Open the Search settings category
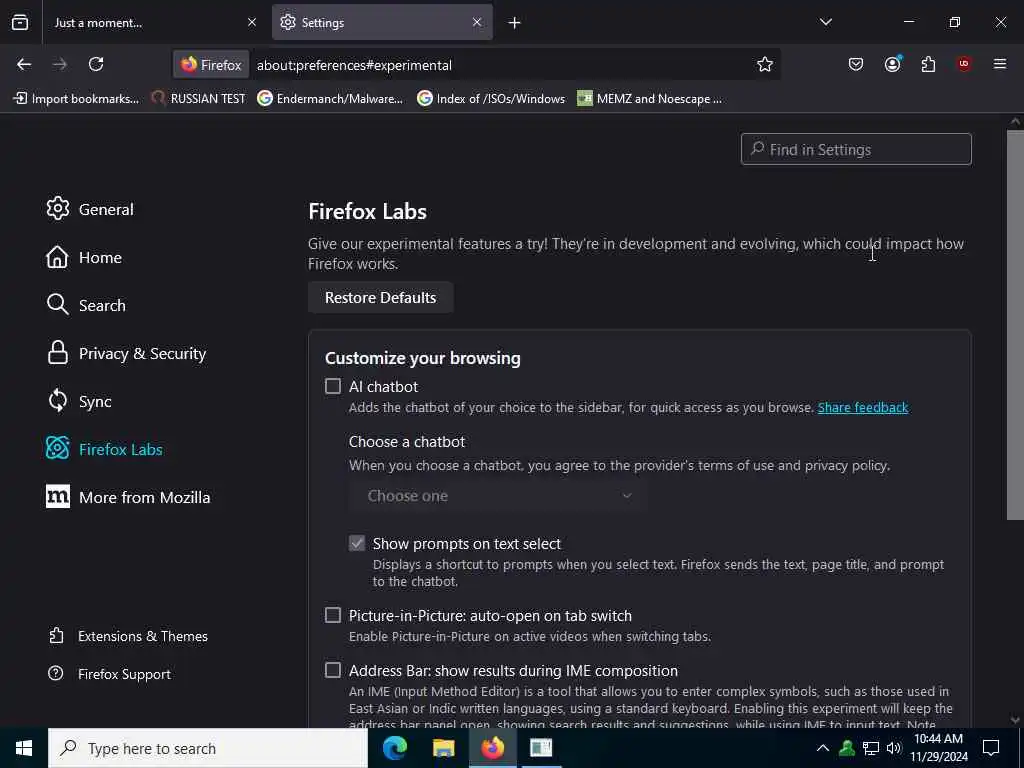This screenshot has height=768, width=1024. point(86,305)
